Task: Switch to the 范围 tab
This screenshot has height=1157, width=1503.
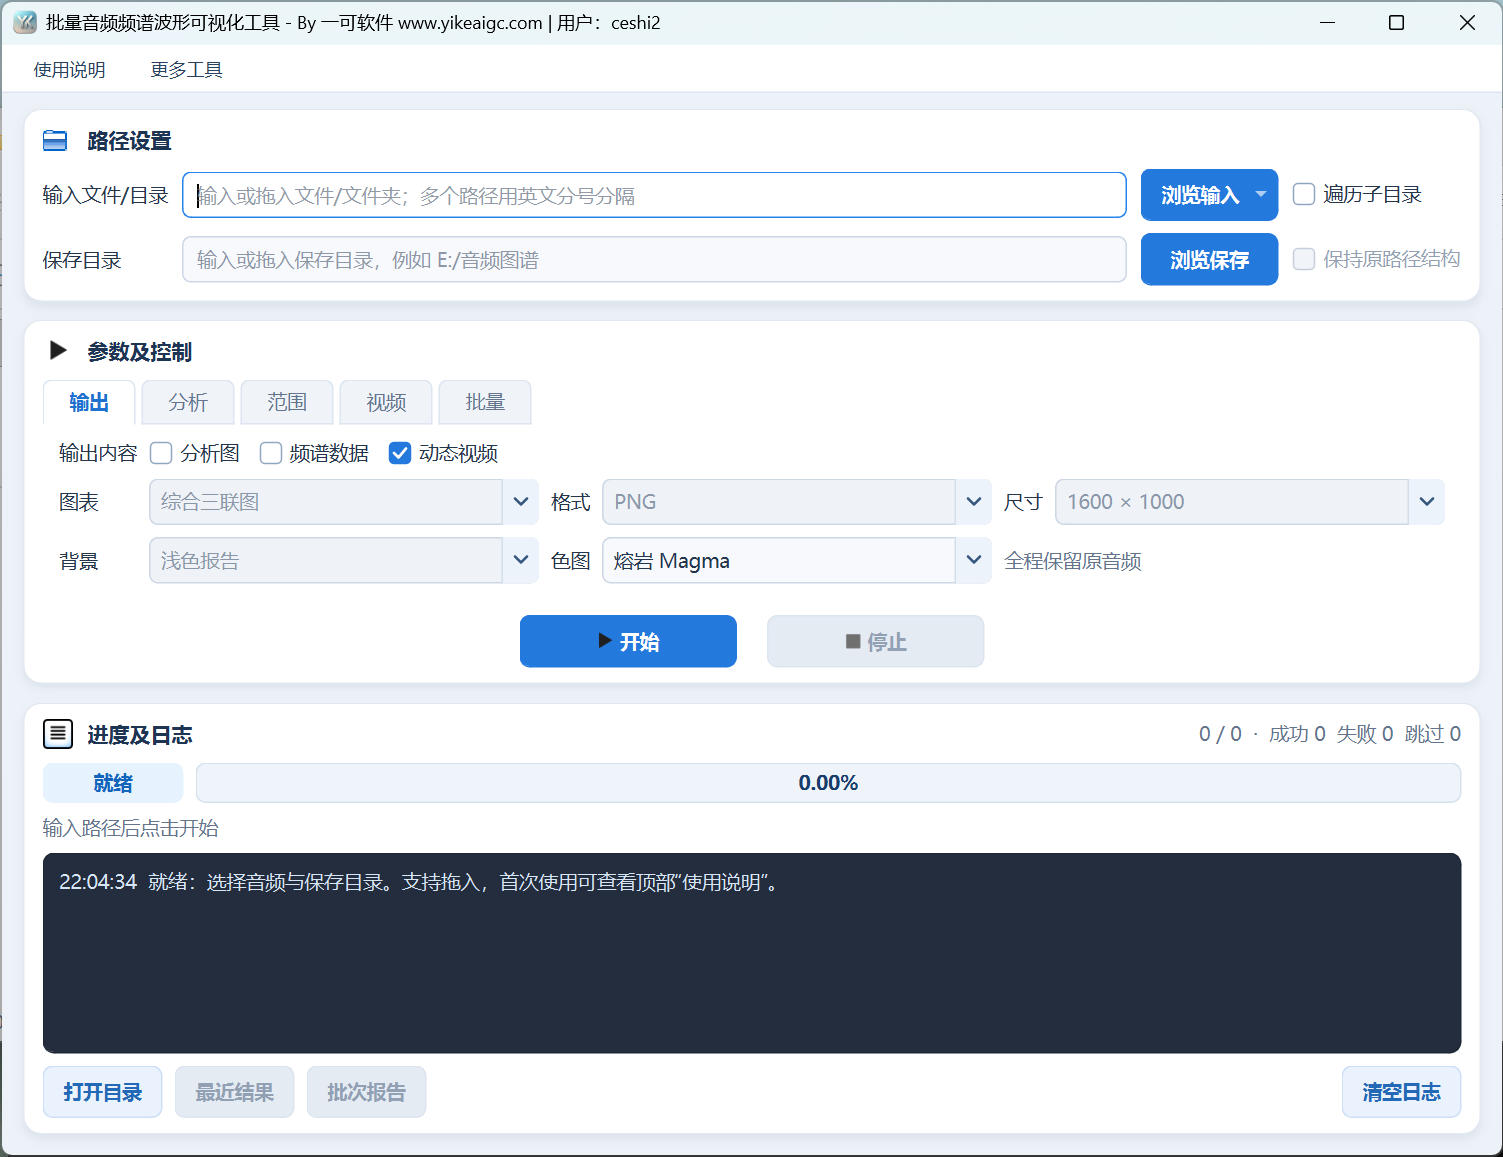Action: pyautogui.click(x=287, y=402)
